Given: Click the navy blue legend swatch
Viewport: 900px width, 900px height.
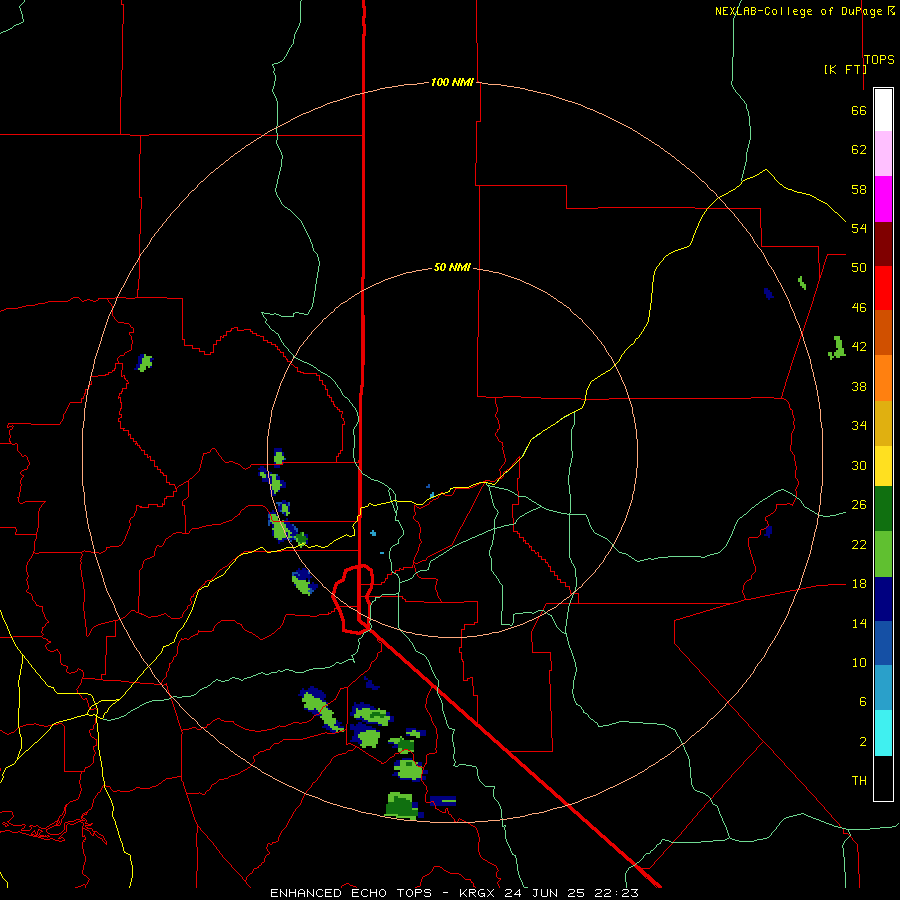Looking at the screenshot, I should [883, 599].
